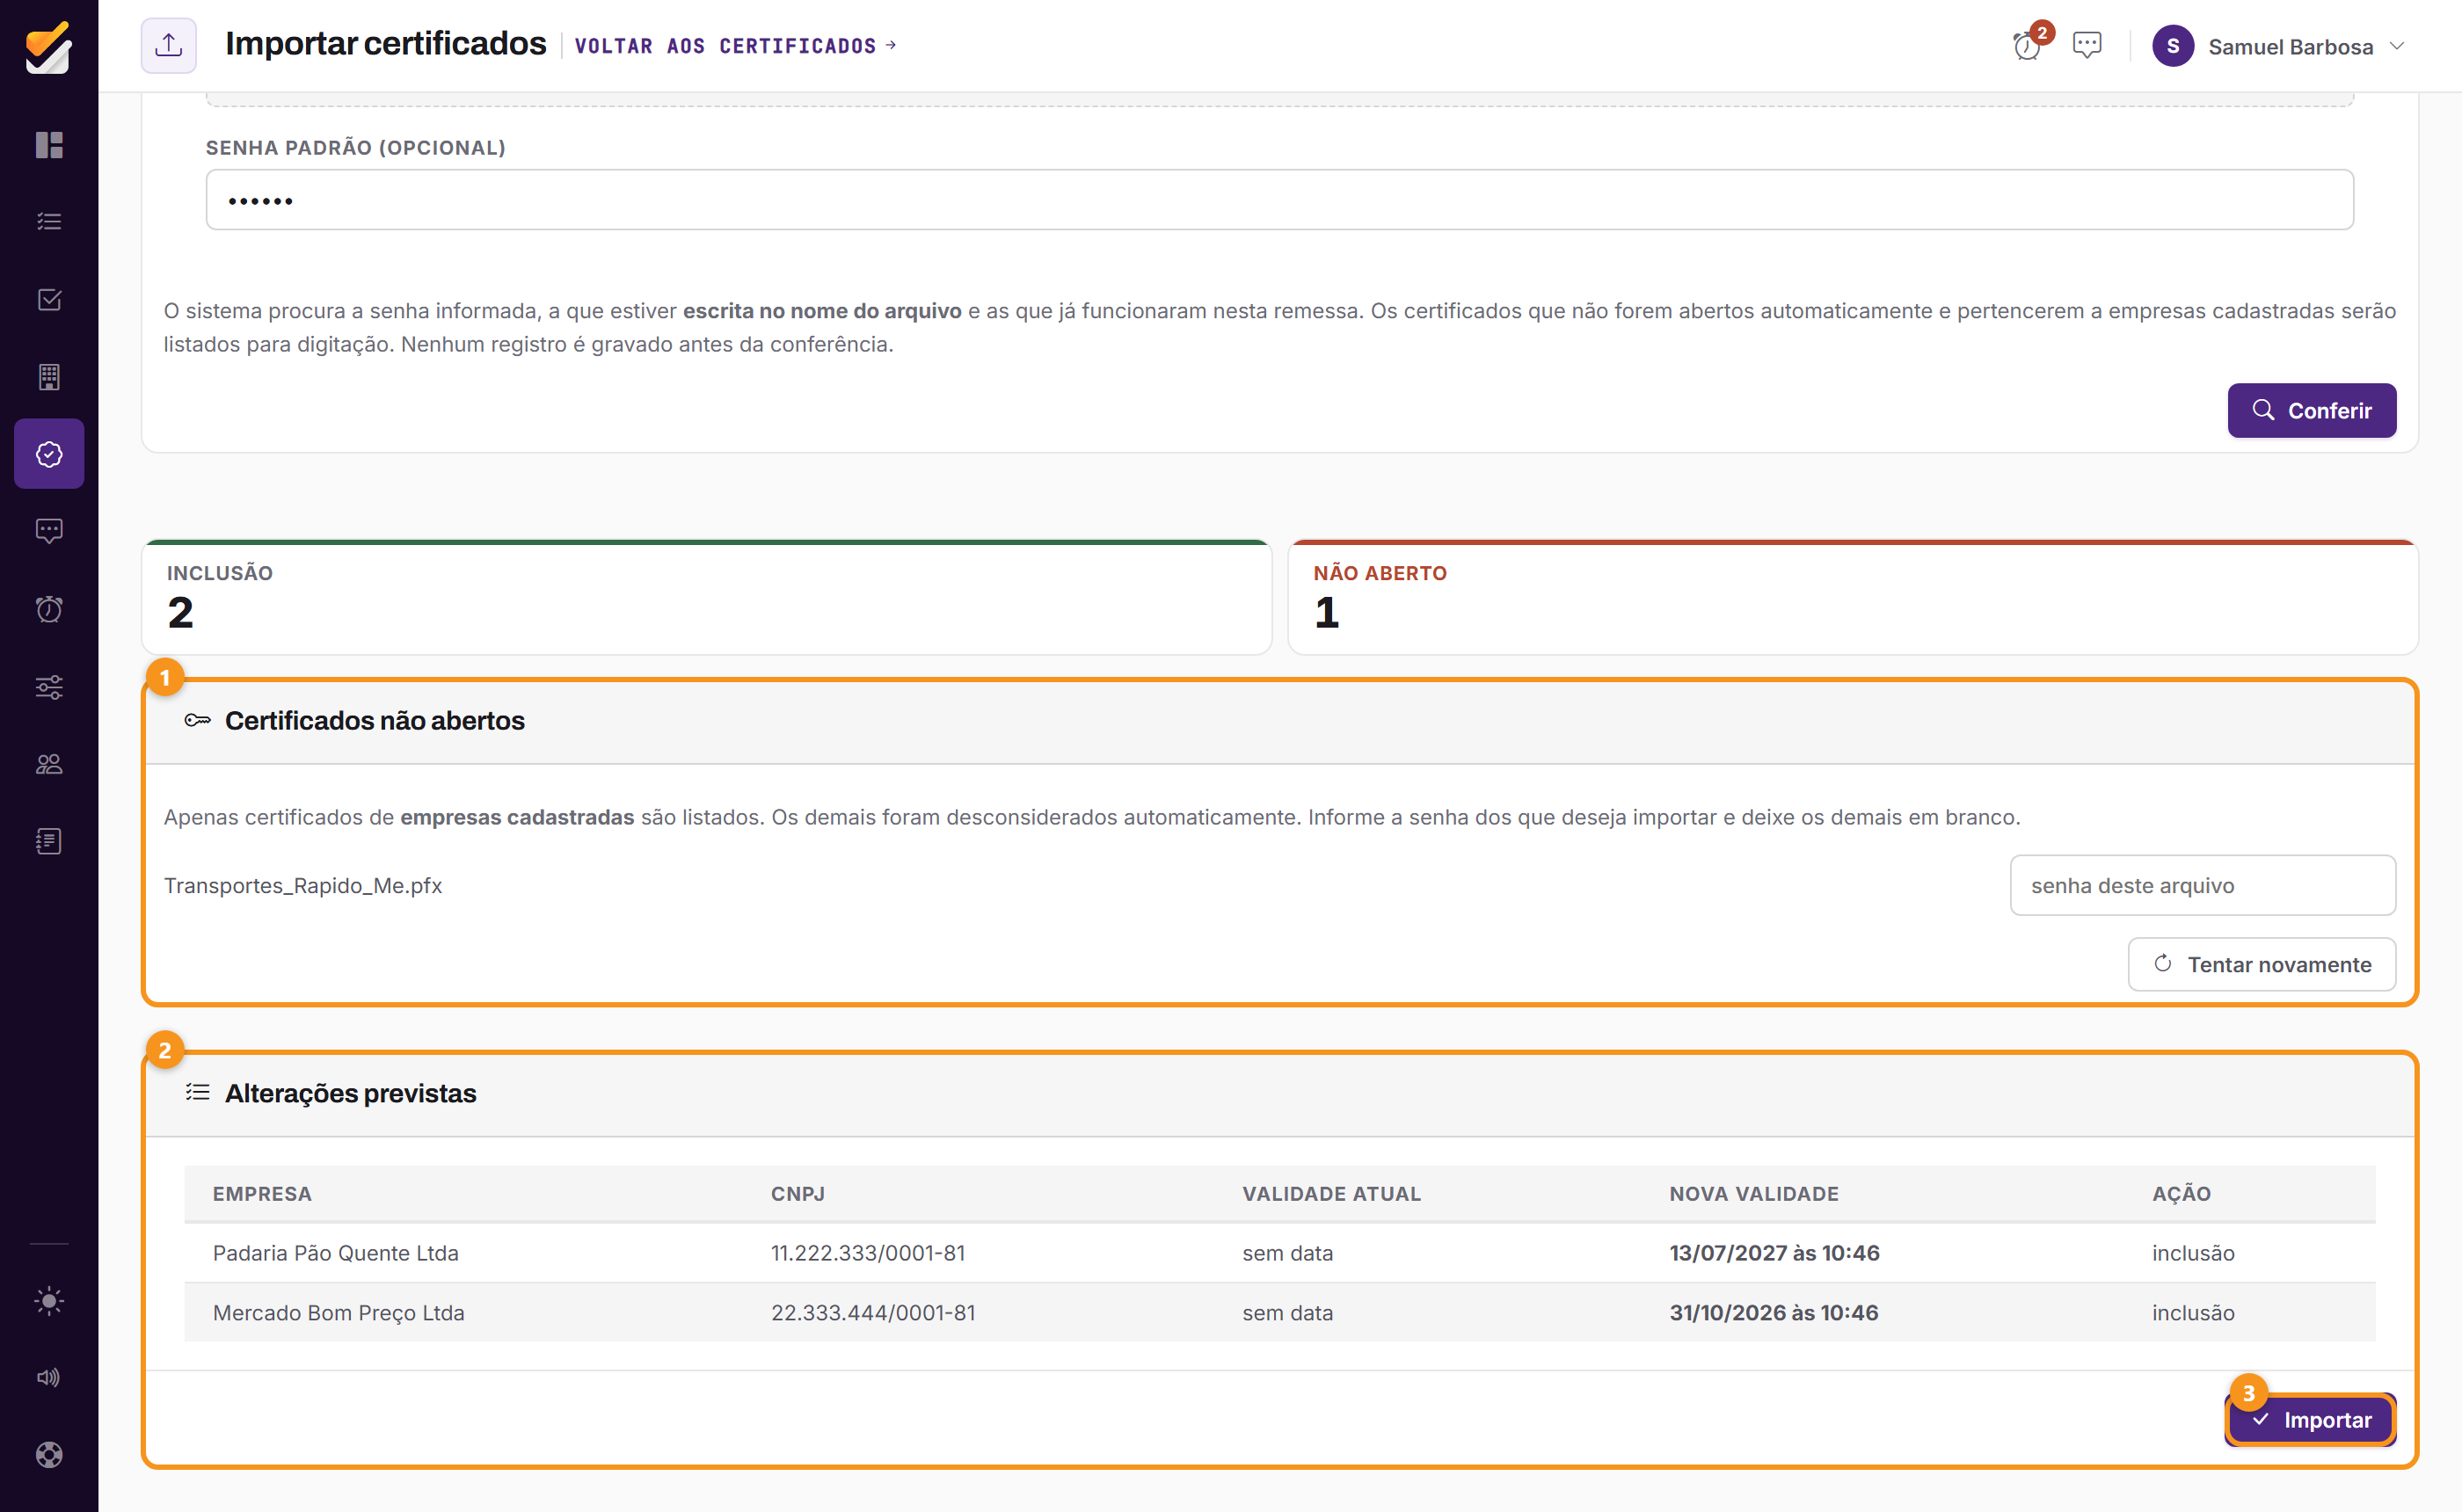2462x1512 pixels.
Task: Click the Nova validade column header
Action: [x=1754, y=1193]
